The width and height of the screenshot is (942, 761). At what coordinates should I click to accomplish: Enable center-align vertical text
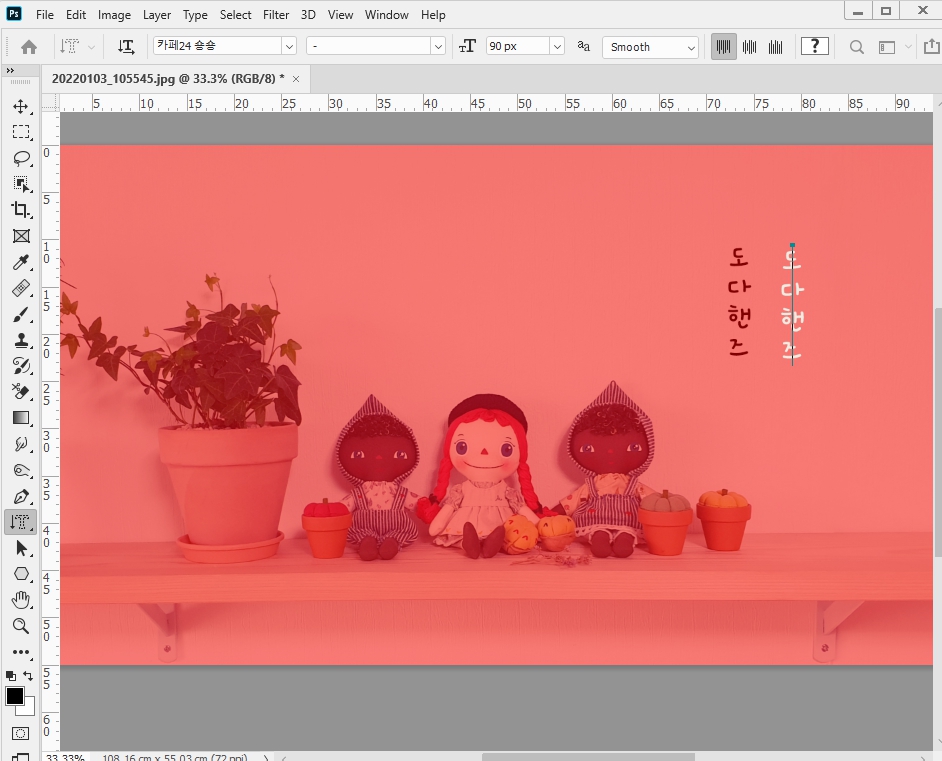(x=750, y=47)
